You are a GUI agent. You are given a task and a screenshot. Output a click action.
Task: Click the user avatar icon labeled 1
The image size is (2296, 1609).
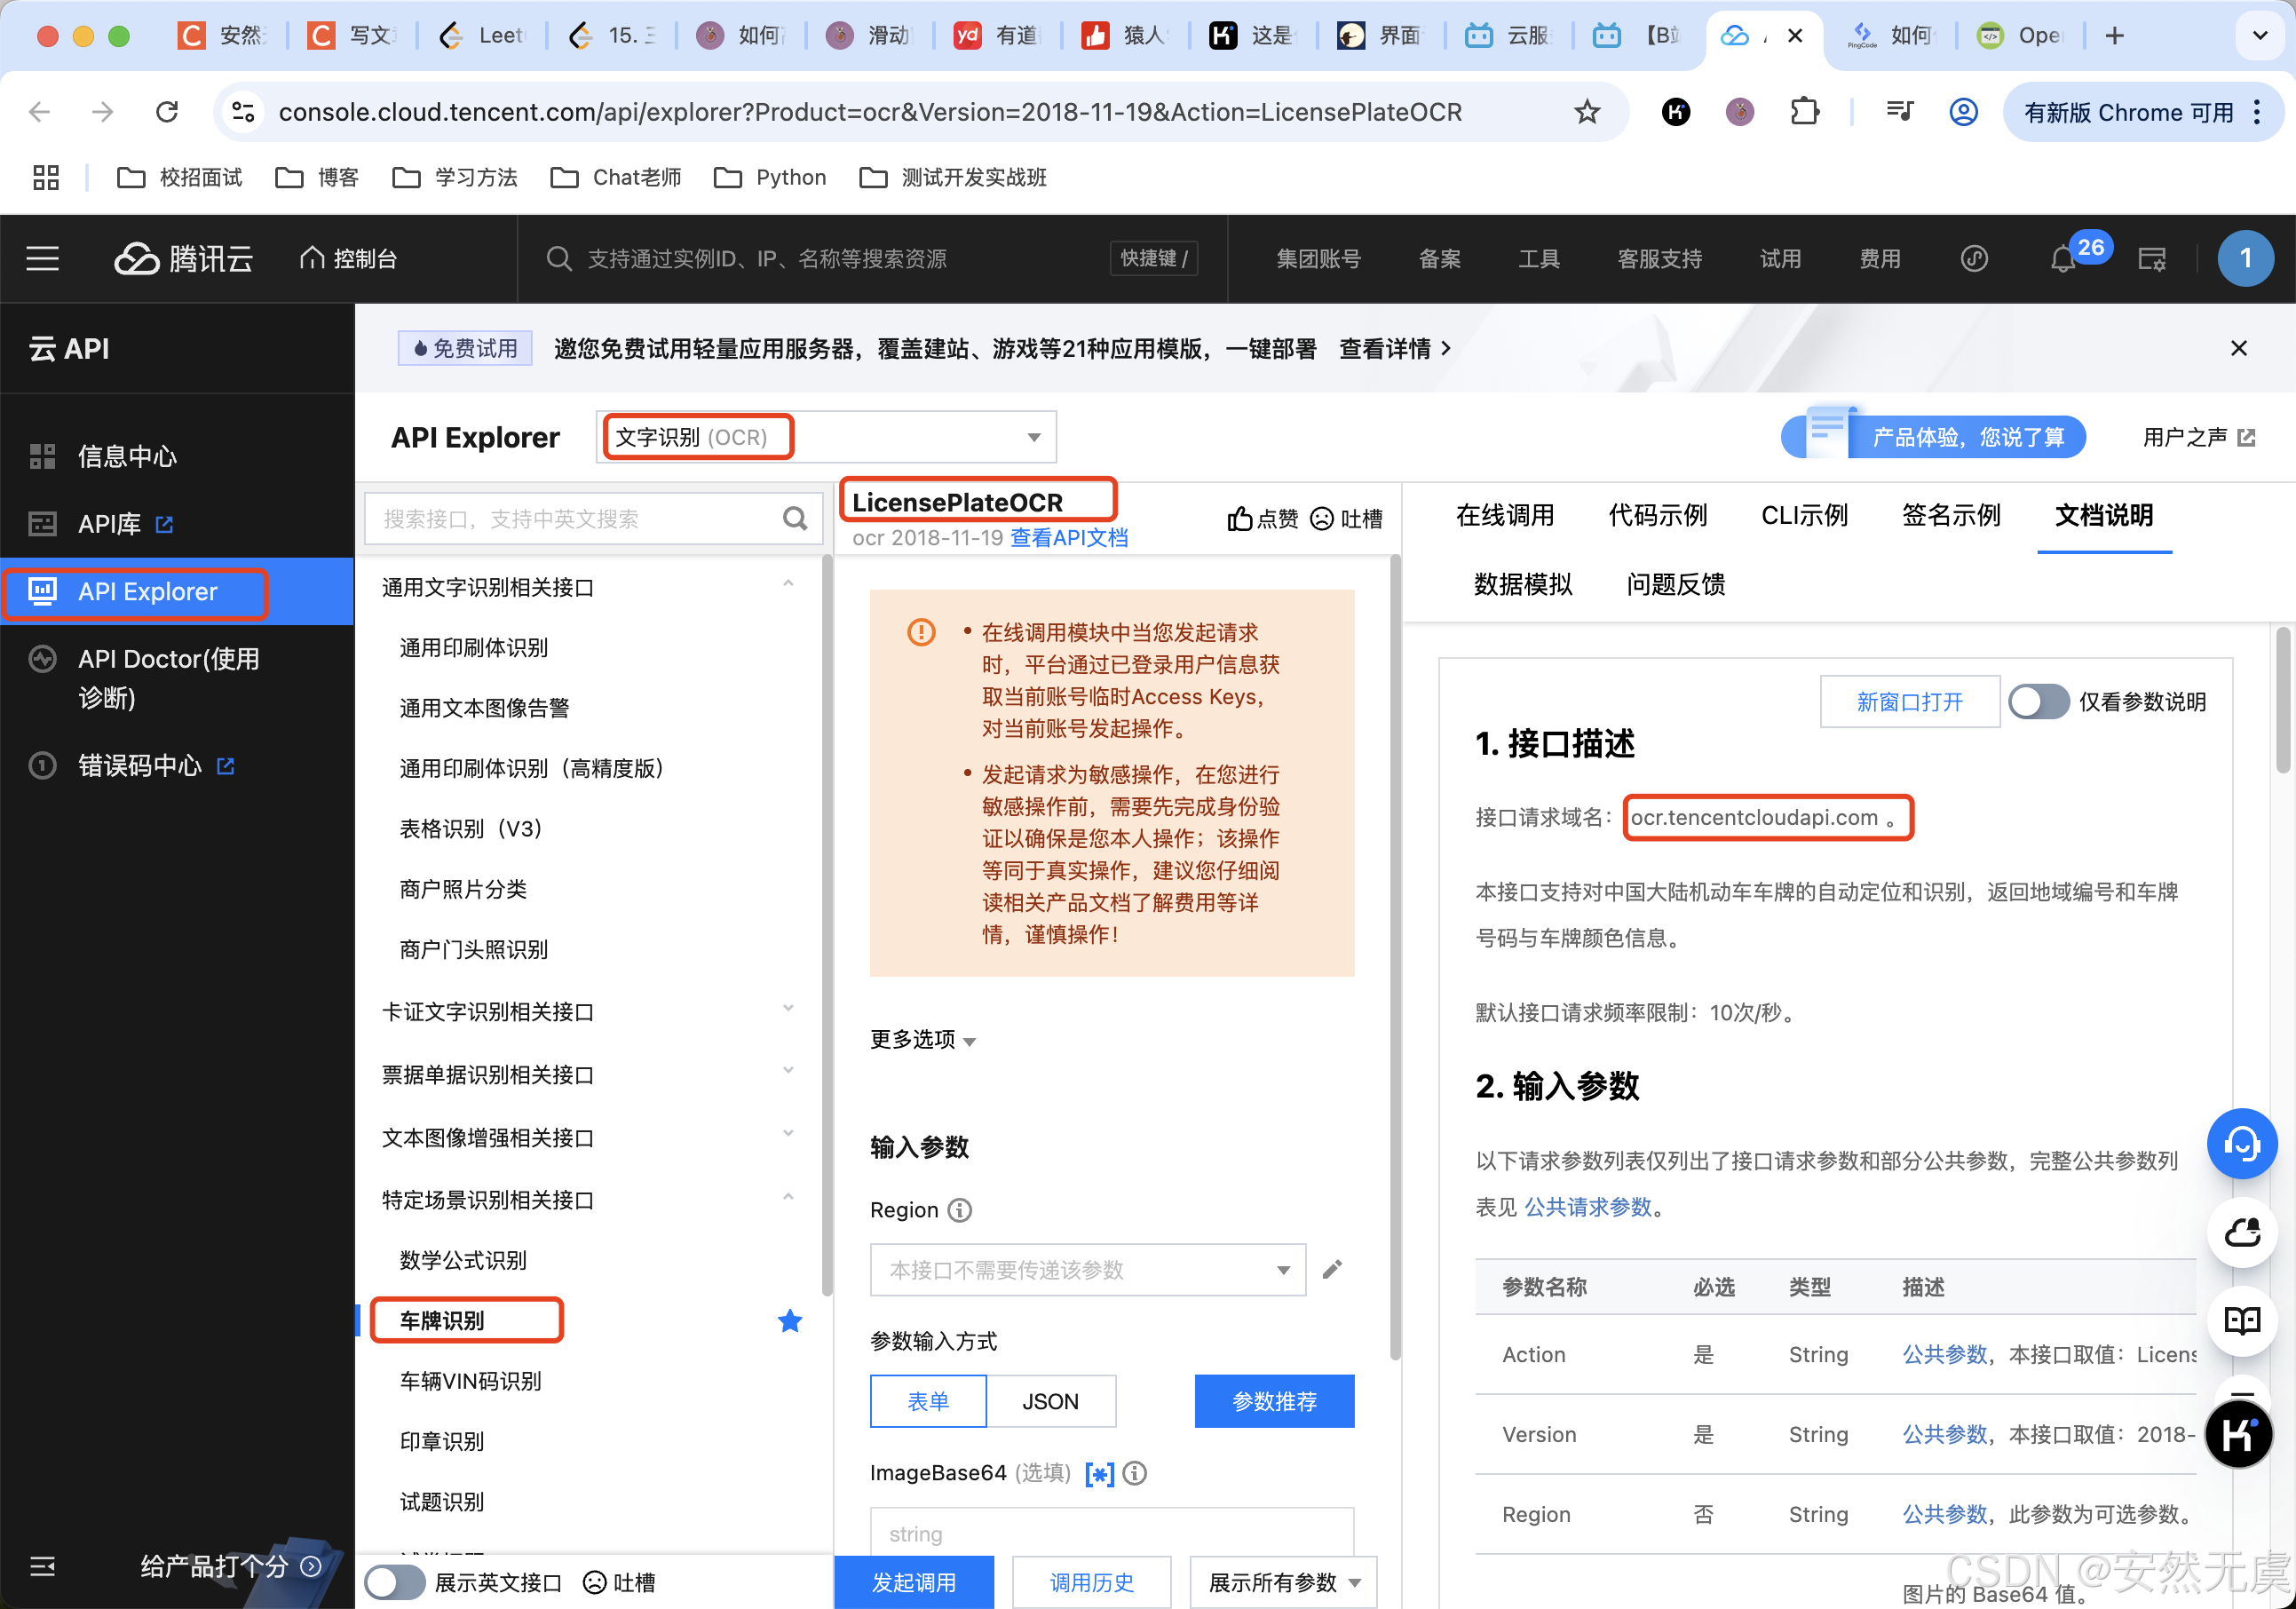tap(2245, 259)
